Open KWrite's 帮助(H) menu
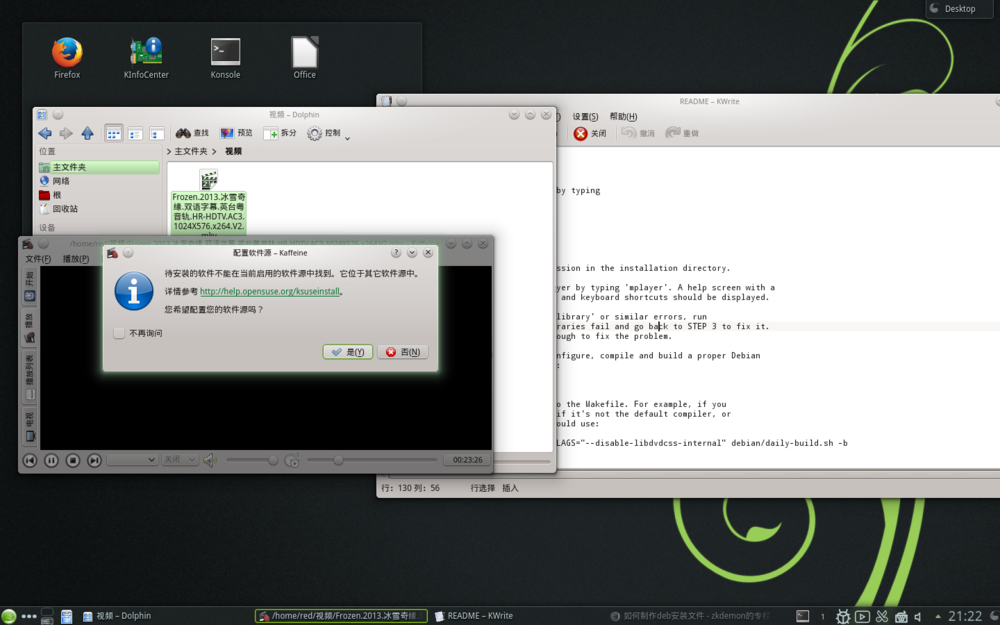Screen dimensions: 1000x625 click(x=623, y=116)
